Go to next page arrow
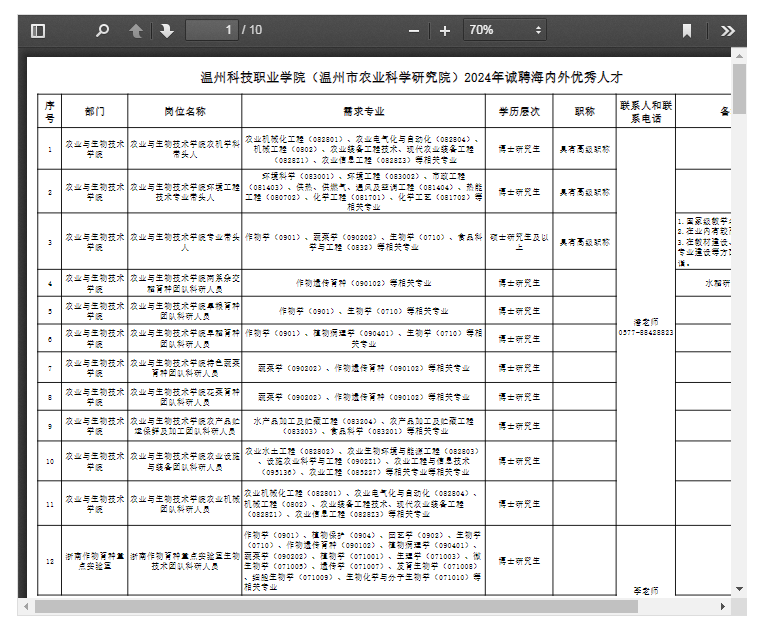The width and height of the screenshot is (757, 633). [167, 31]
